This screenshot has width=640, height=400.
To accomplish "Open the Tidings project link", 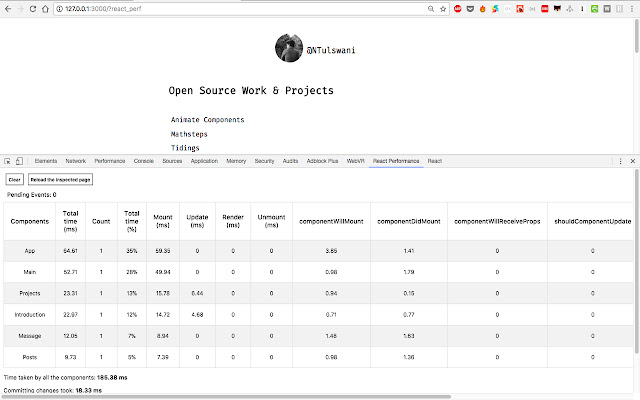I will [185, 148].
